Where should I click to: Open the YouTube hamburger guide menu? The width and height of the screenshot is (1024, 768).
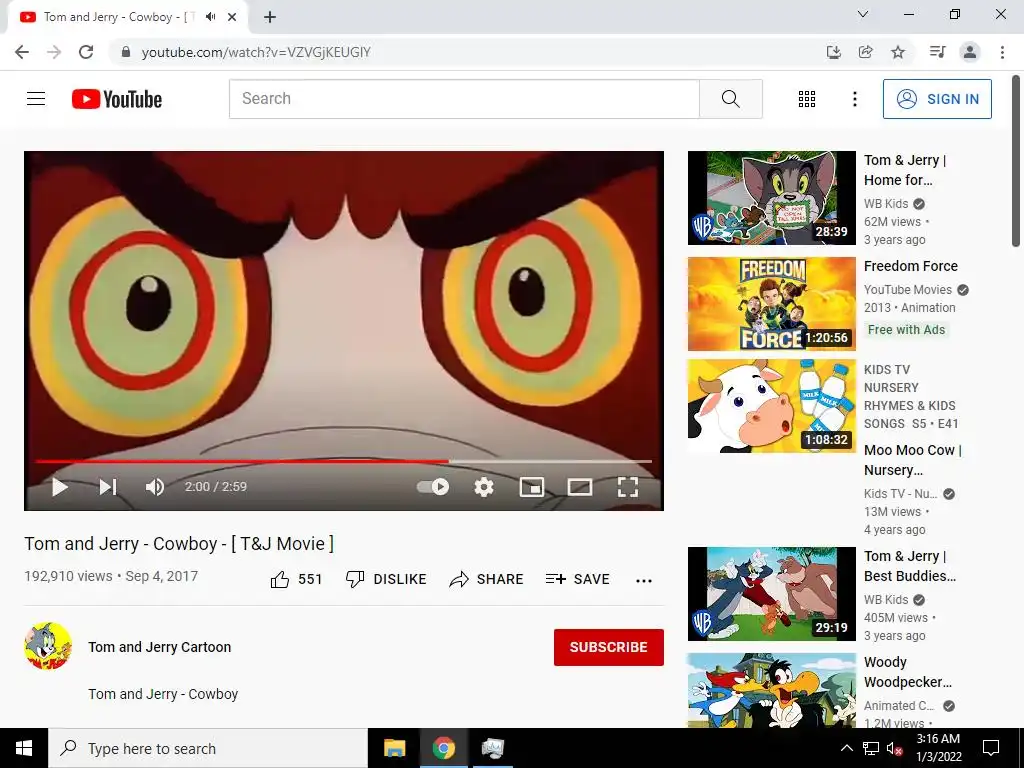coord(36,99)
